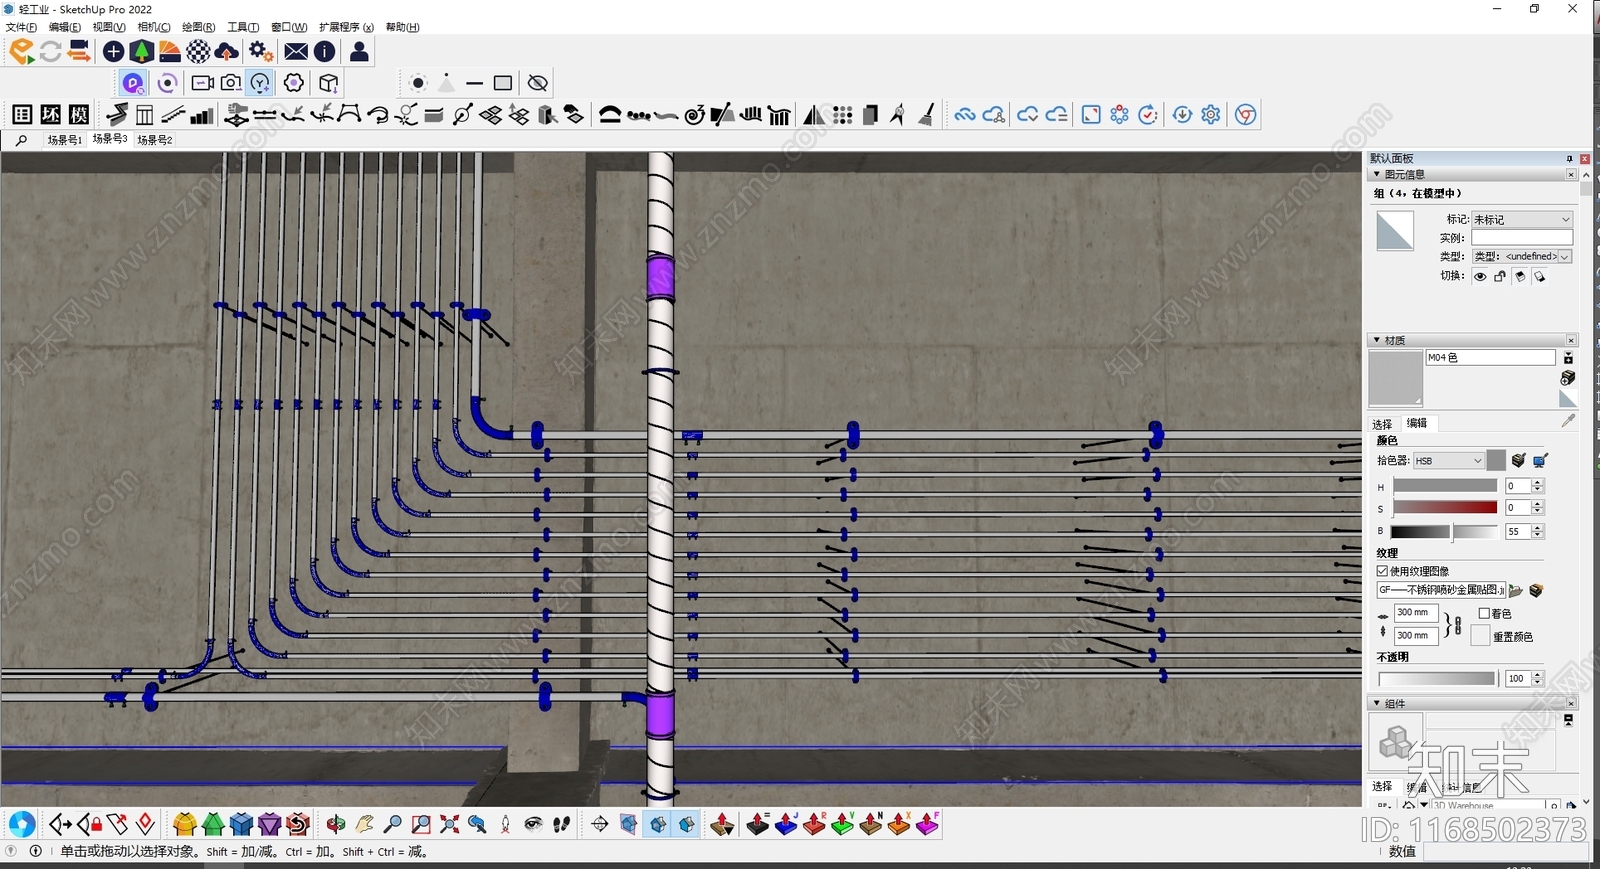This screenshot has width=1600, height=869.
Task: Click the 不透明 opacity slider
Action: [x=1437, y=679]
